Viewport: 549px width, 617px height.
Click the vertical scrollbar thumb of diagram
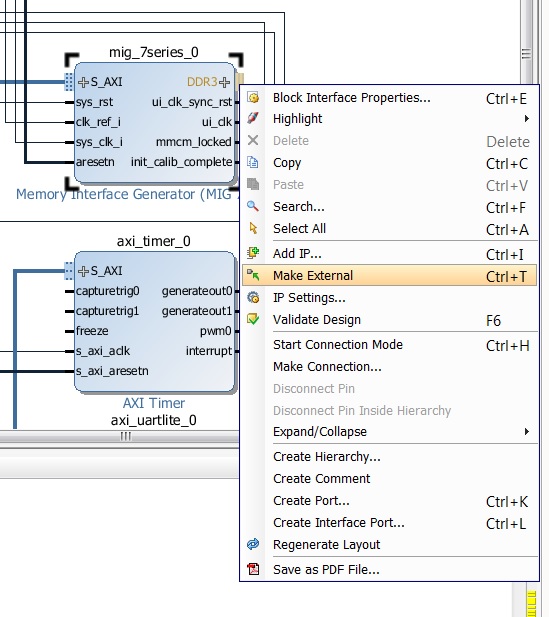pyautogui.click(x=526, y=53)
